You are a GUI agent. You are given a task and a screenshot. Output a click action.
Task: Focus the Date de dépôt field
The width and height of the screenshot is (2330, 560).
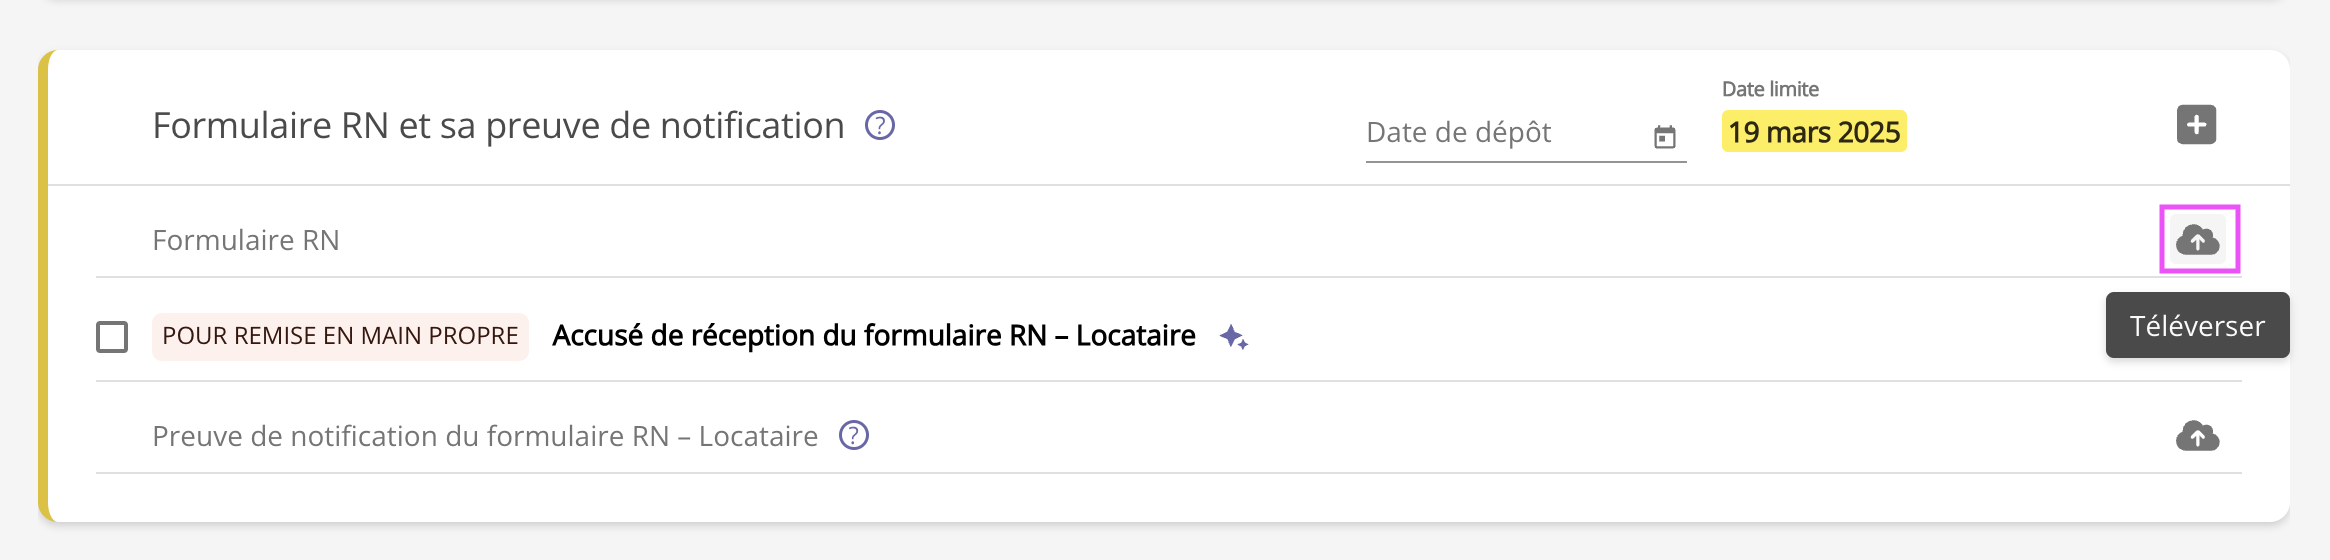coord(1500,133)
